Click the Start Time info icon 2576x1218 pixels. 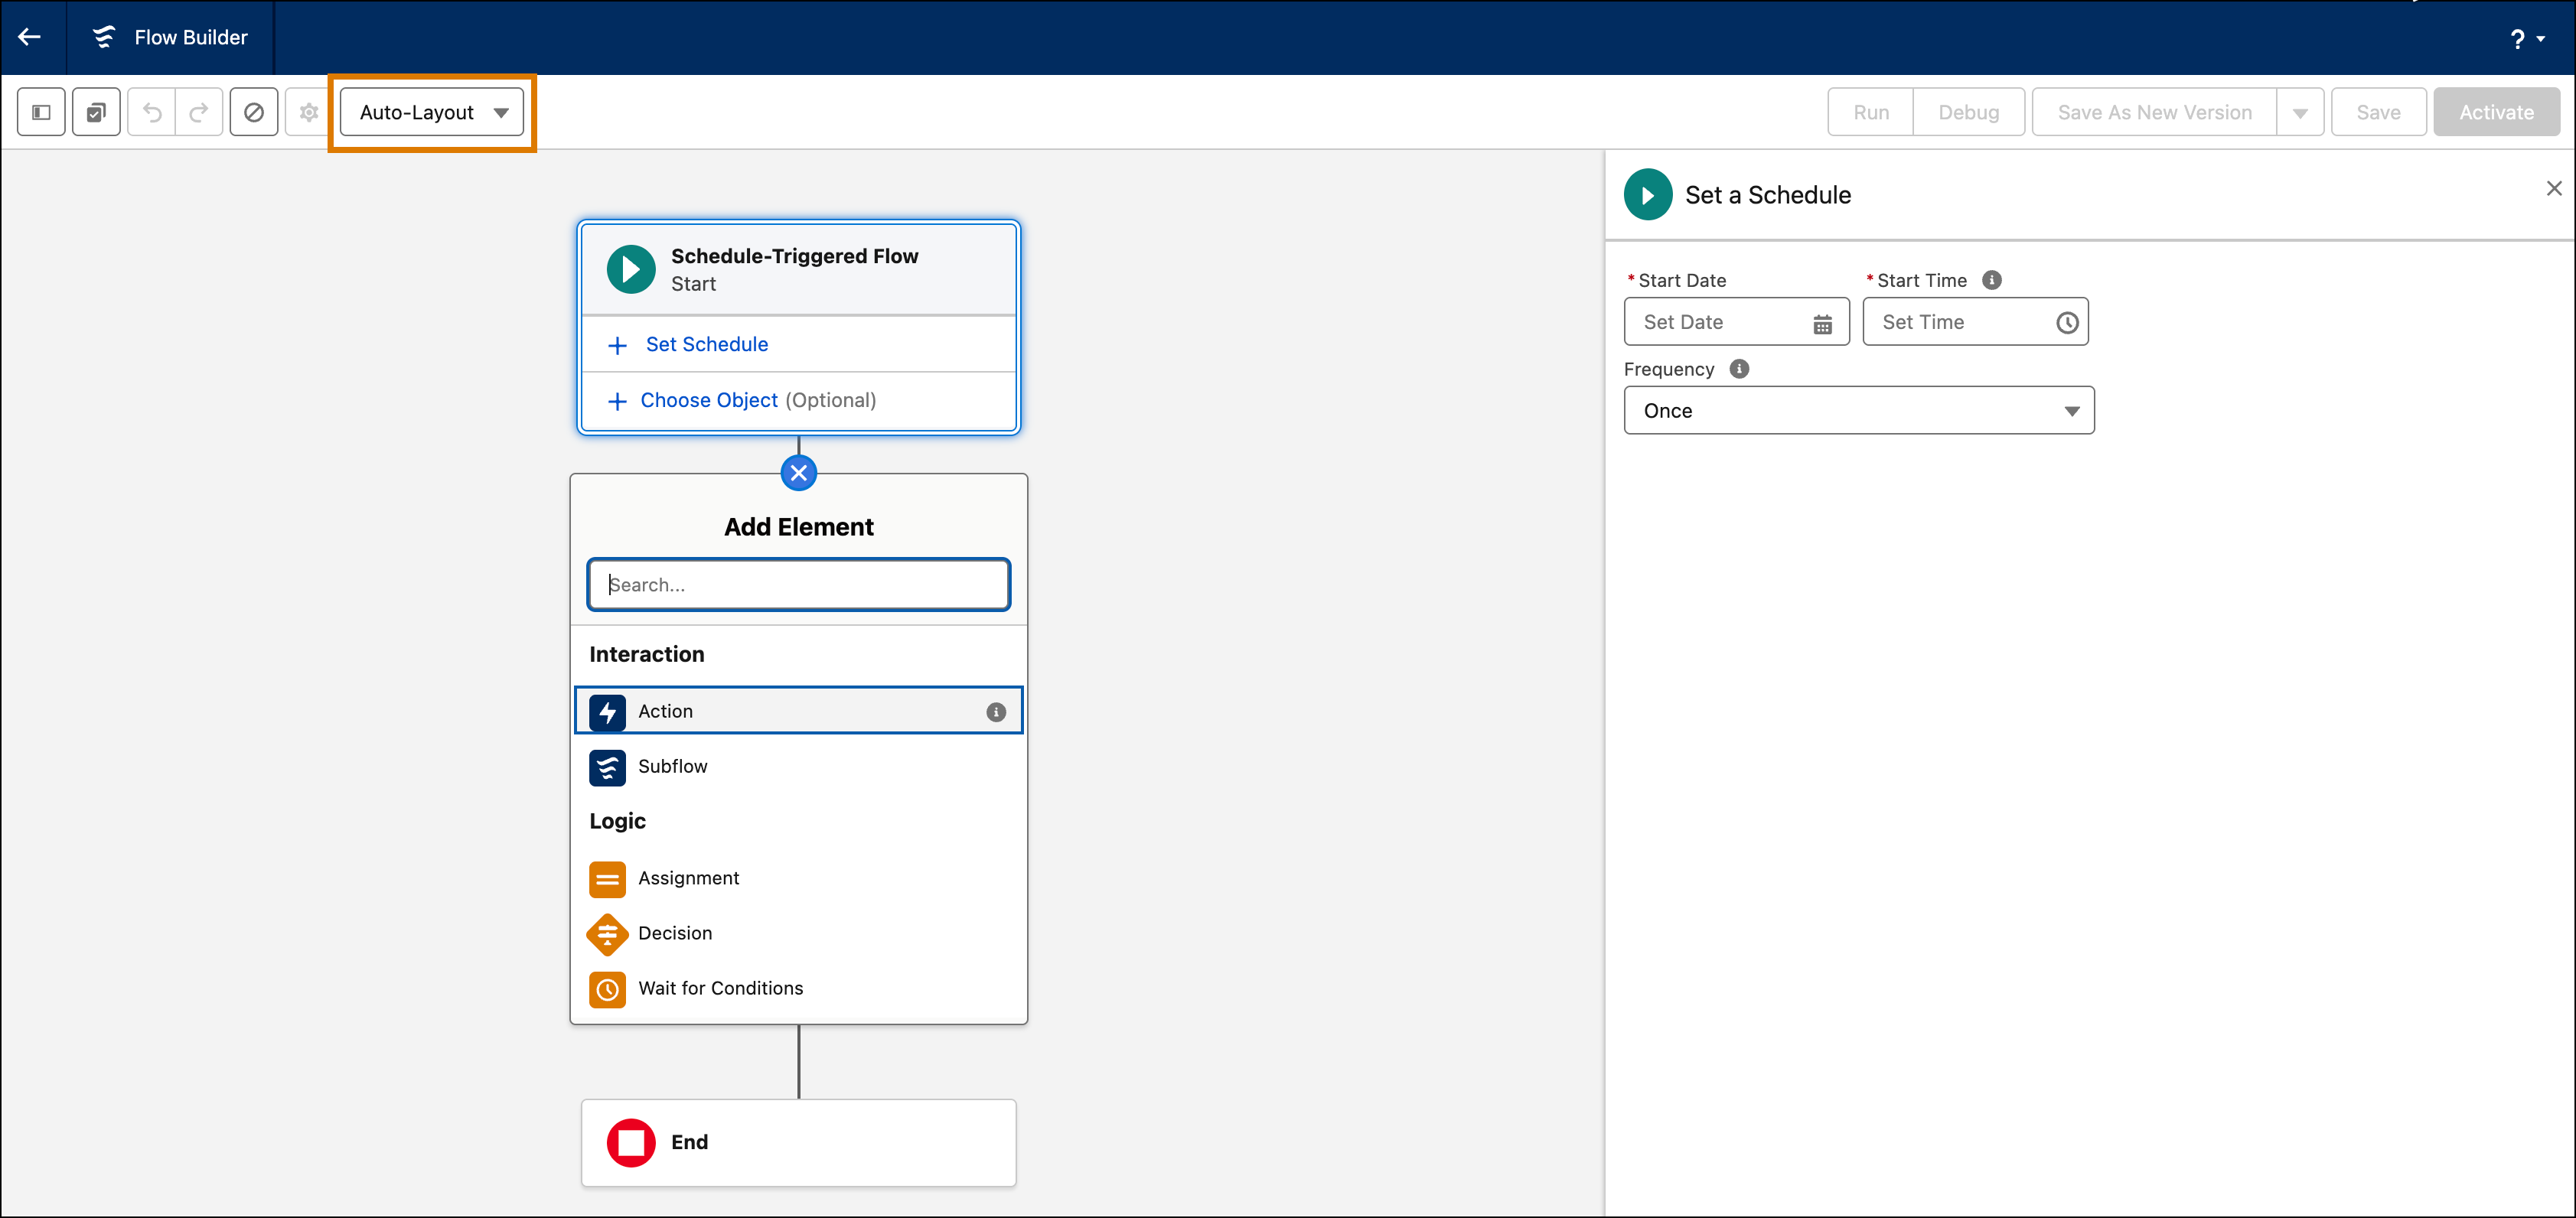pos(1992,280)
